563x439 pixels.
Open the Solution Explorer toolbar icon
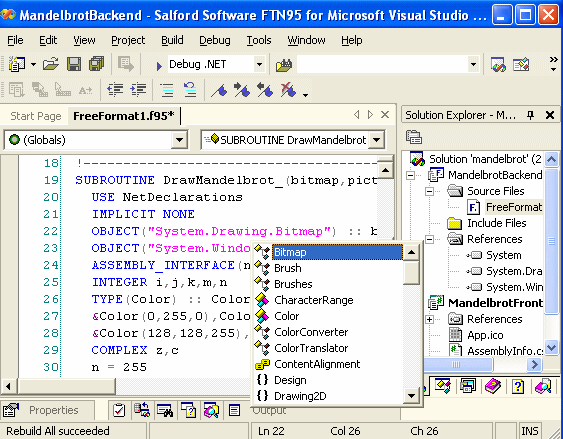pyautogui.click(x=498, y=65)
